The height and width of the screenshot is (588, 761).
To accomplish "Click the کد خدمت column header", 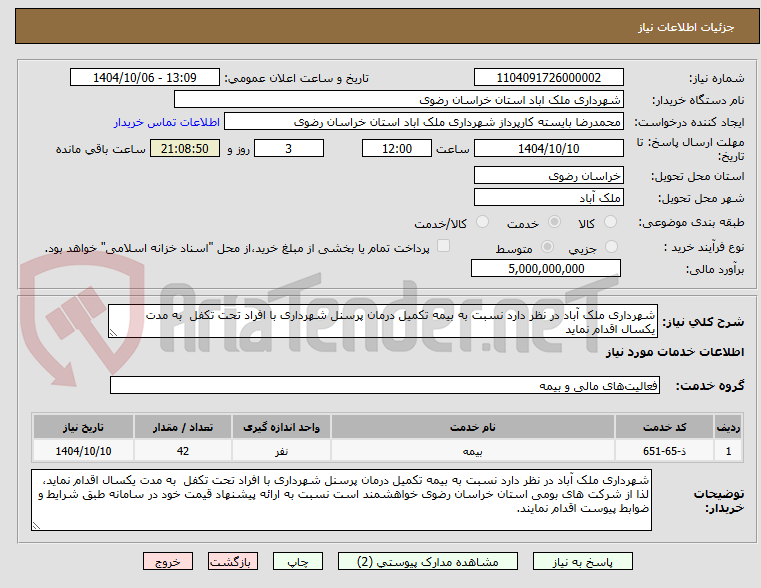I will pos(664,427).
